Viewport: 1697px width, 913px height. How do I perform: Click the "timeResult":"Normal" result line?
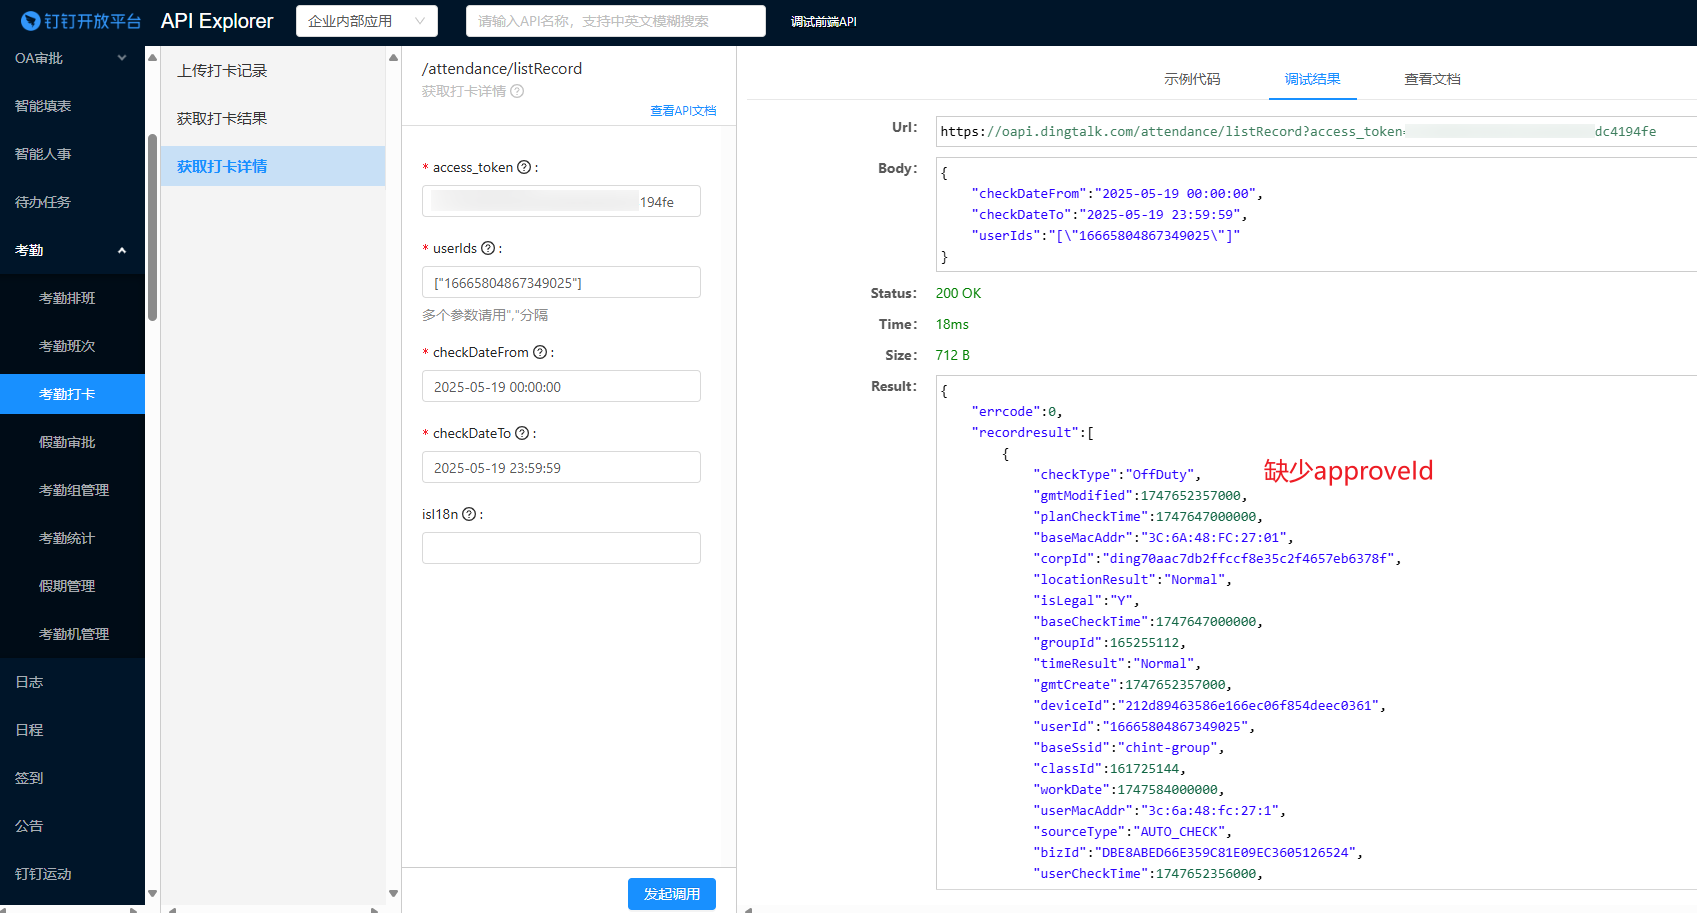click(x=1117, y=663)
